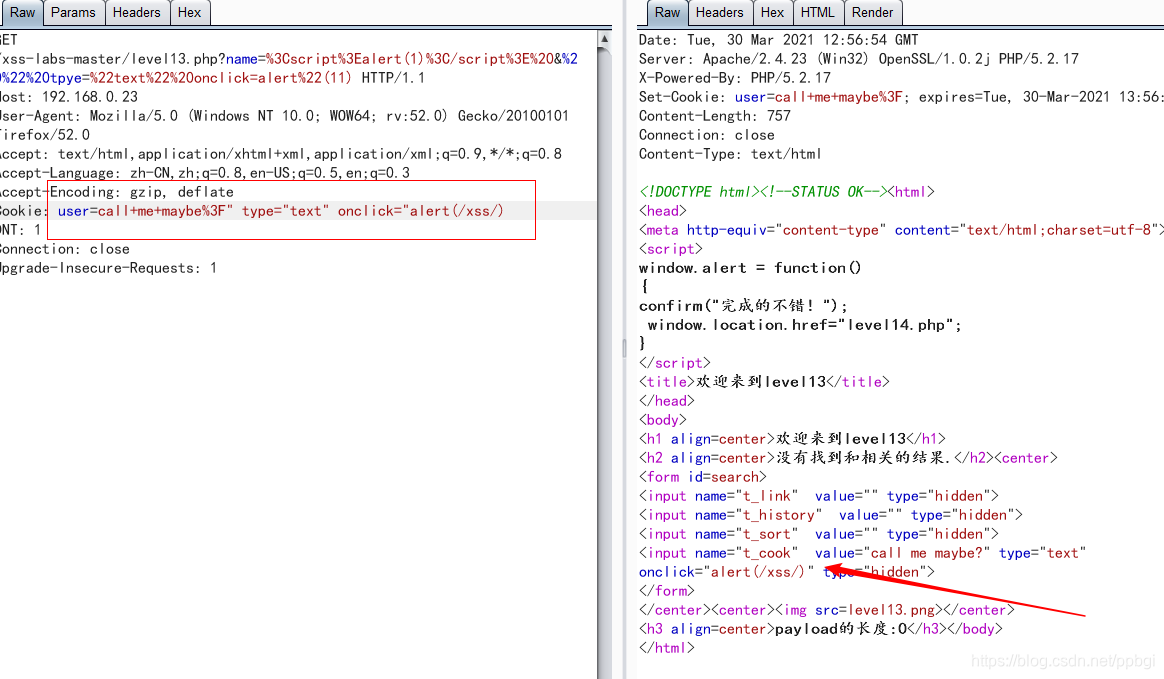This screenshot has height=679, width=1164.
Task: Click the response Date header line
Action: (778, 40)
